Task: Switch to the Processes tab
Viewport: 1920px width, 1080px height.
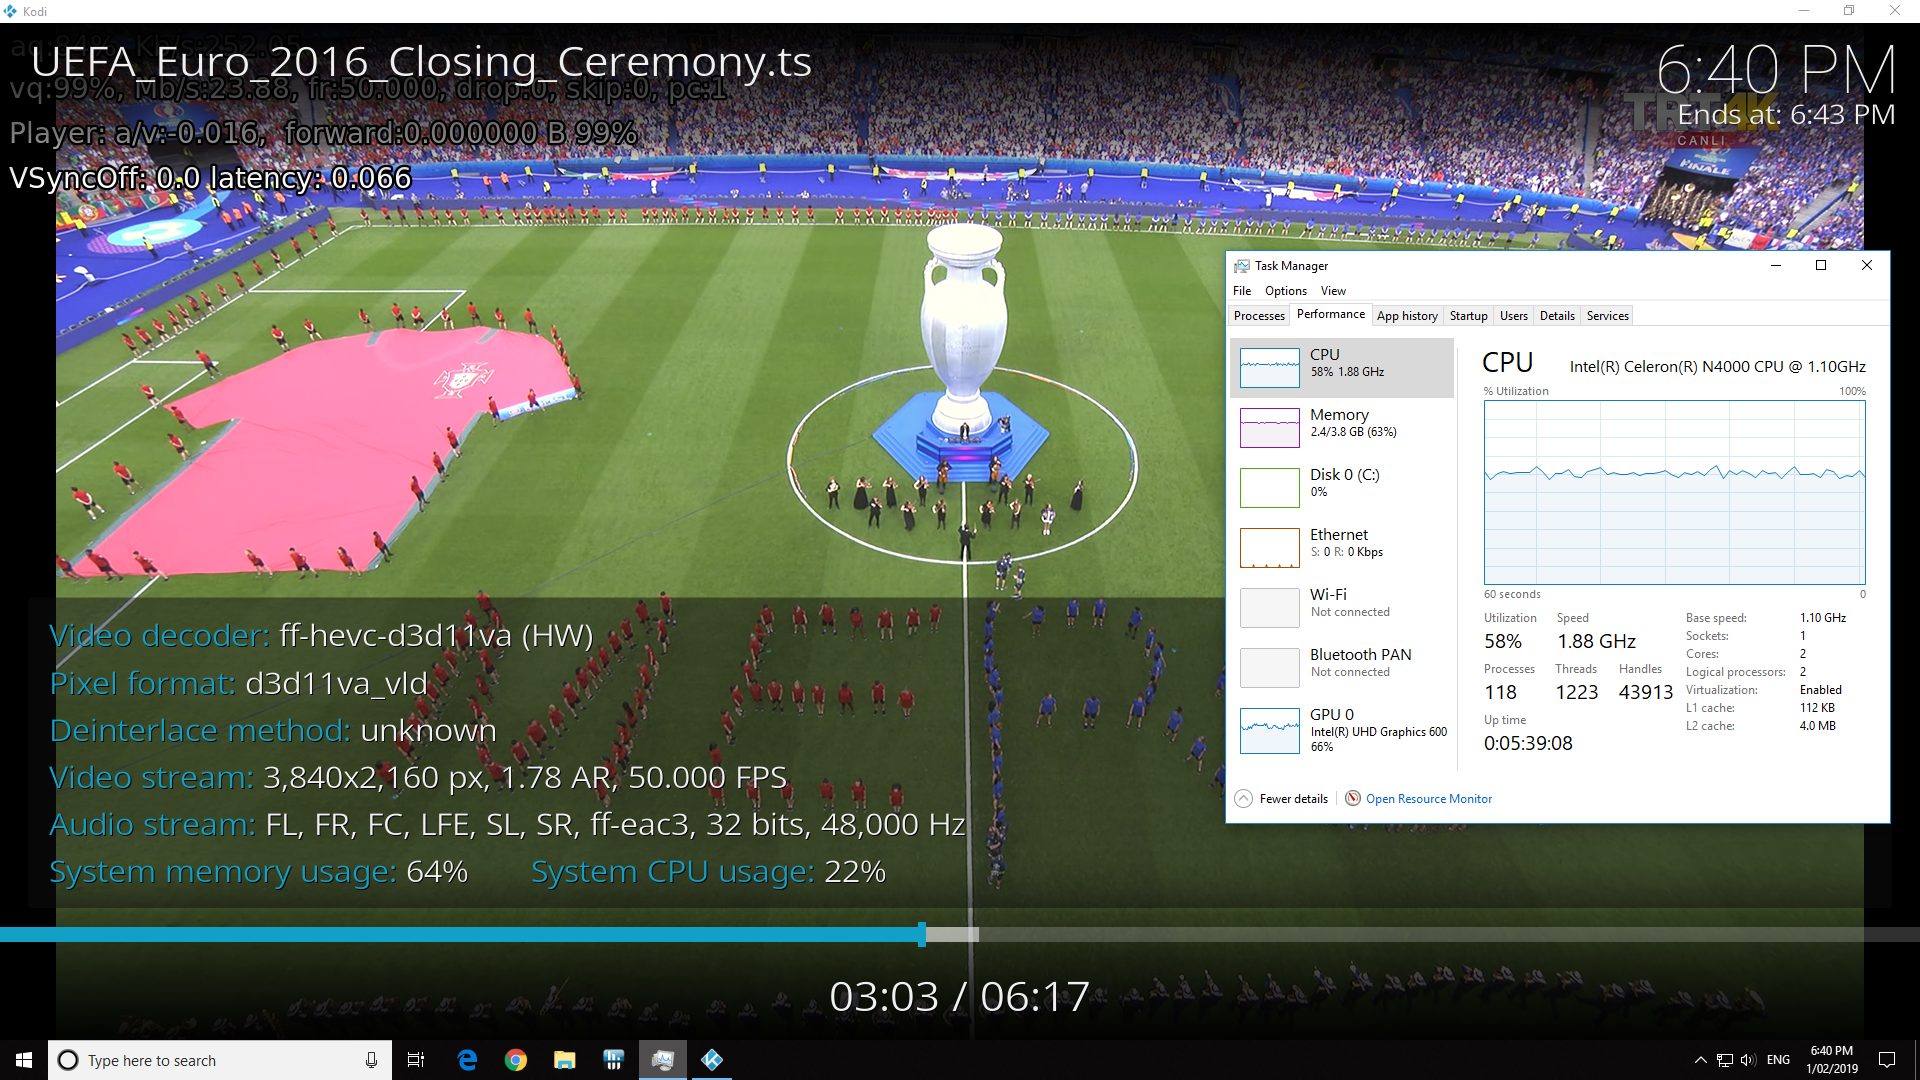Action: pyautogui.click(x=1259, y=316)
